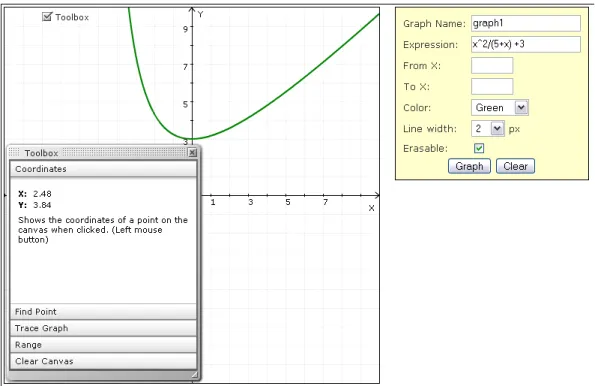595x386 pixels.
Task: Open the Trace Graph section
Action: click(103, 328)
